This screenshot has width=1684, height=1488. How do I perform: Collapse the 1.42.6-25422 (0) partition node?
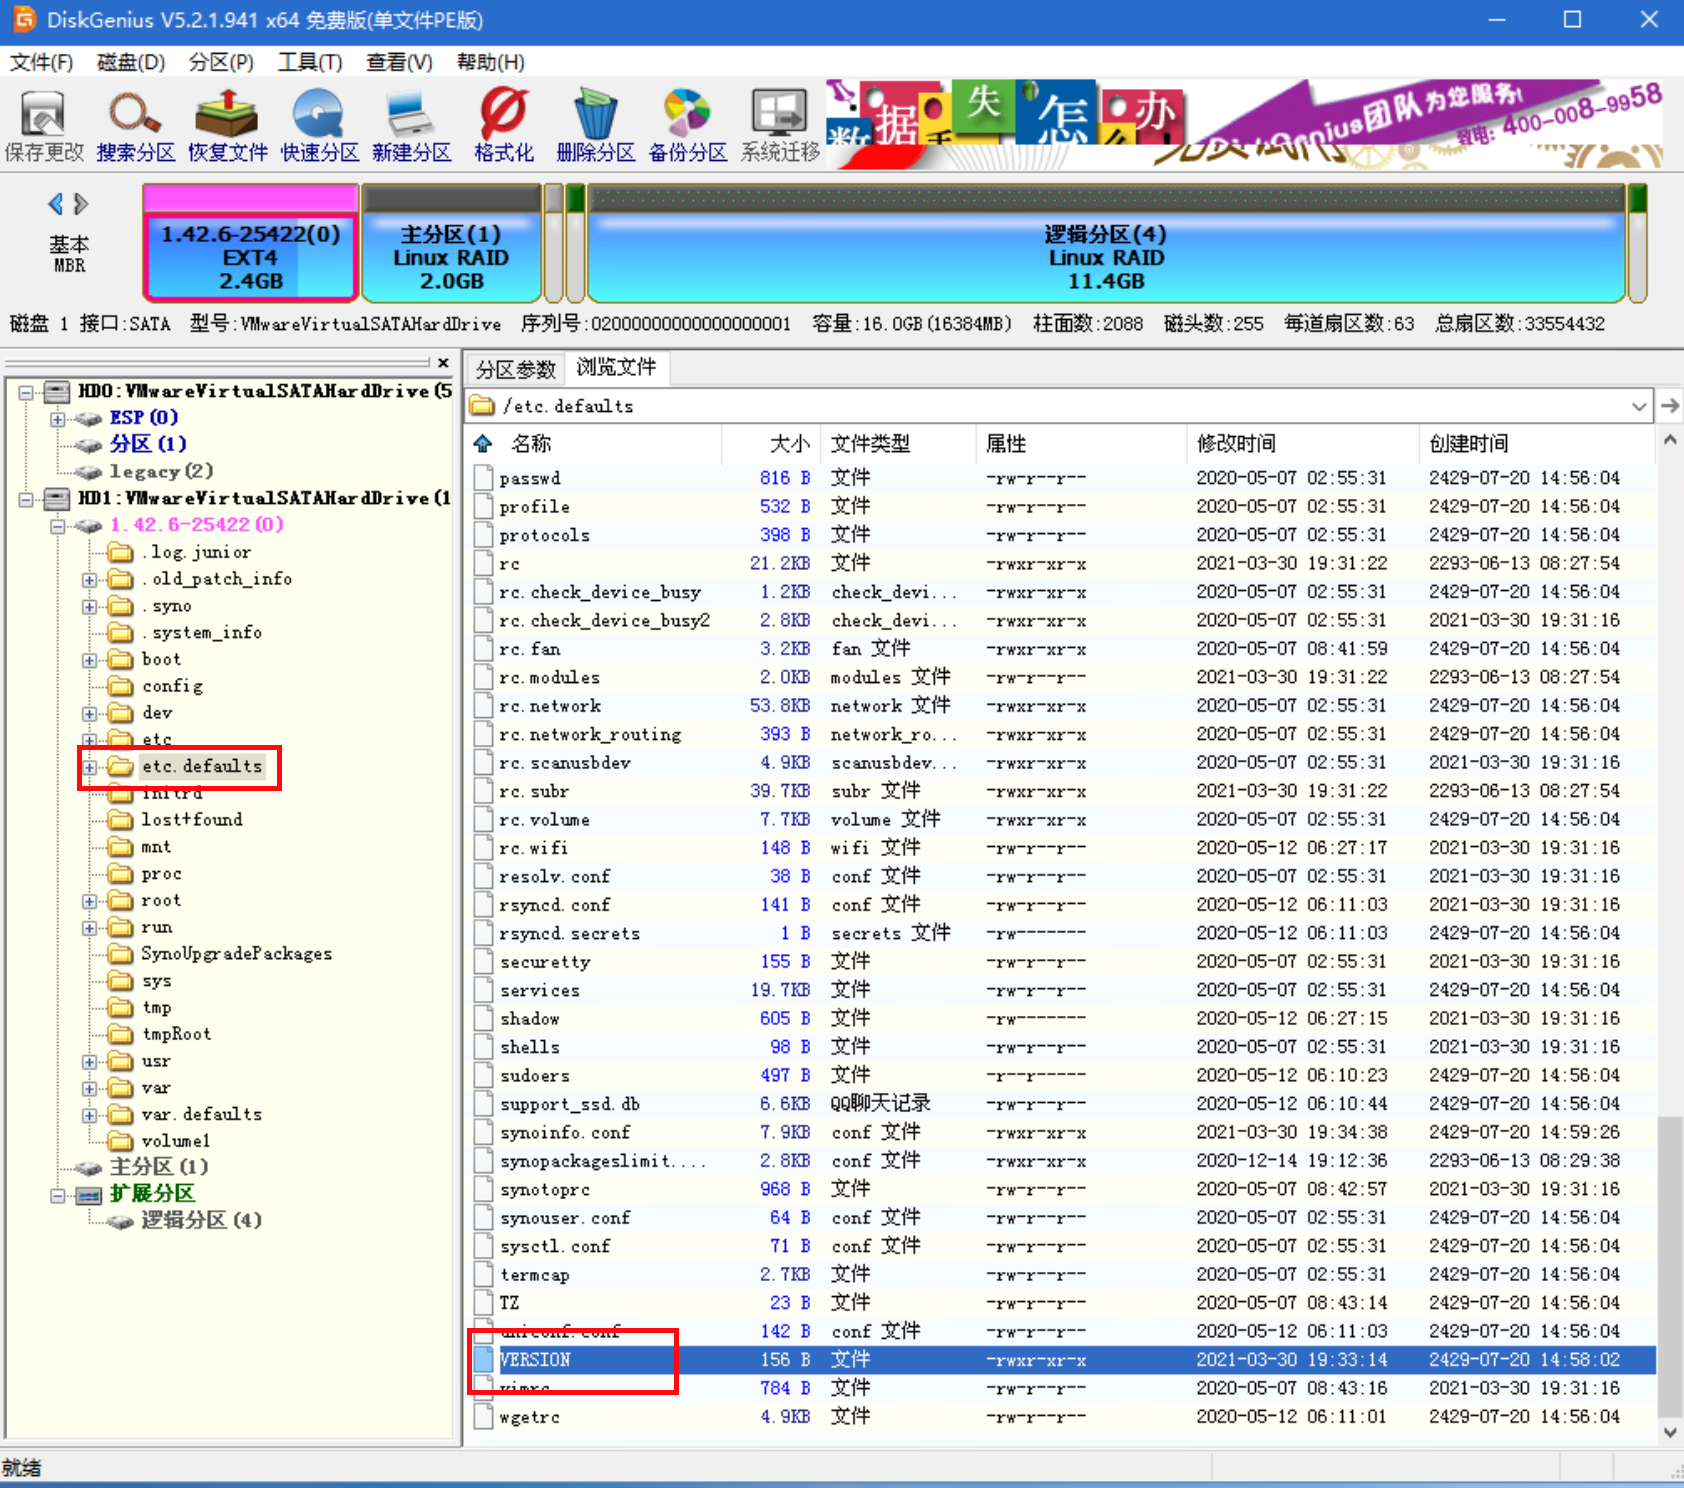[58, 525]
